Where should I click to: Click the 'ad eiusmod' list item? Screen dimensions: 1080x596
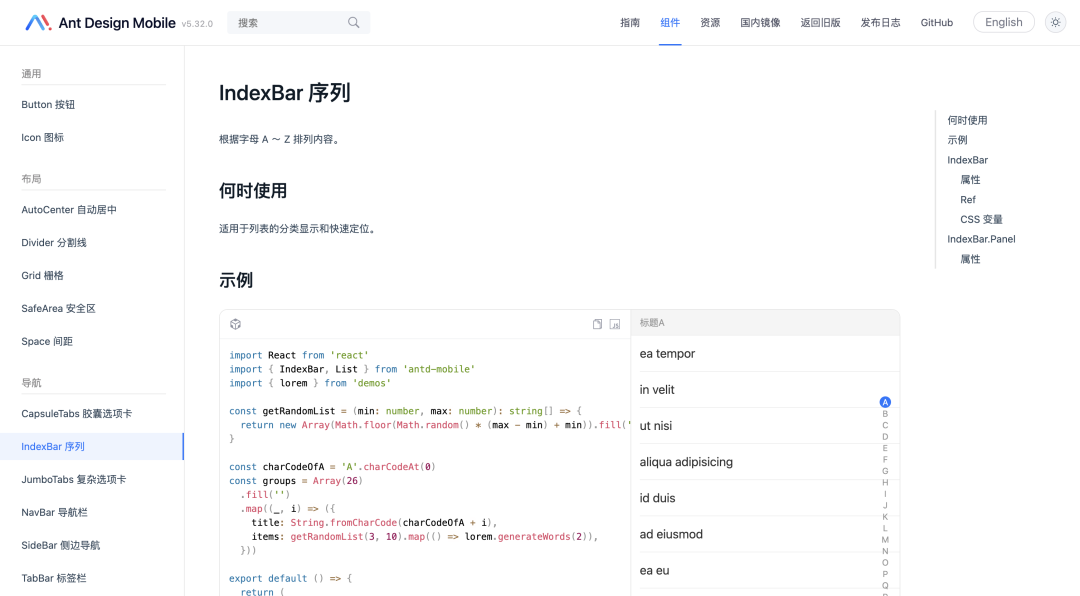click(x=765, y=534)
